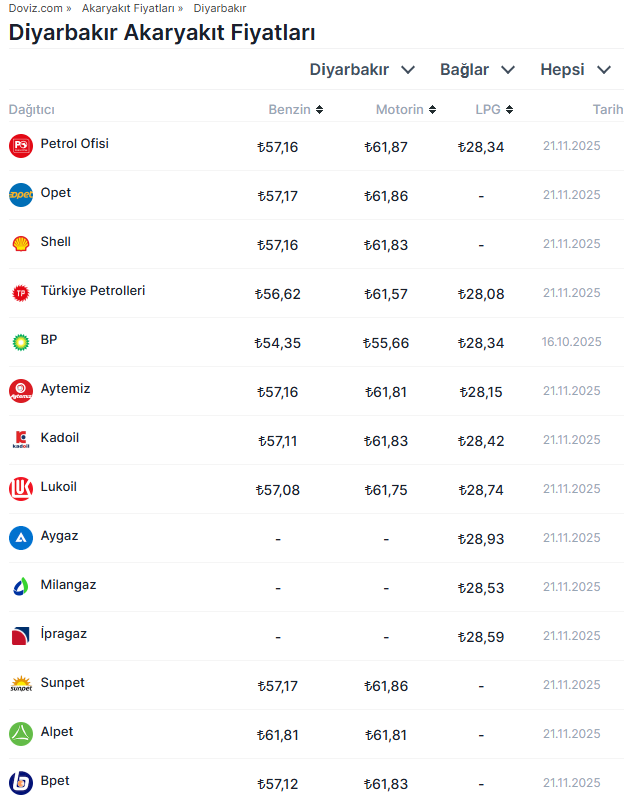Go to Doviz.com breadcrumb home
The width and height of the screenshot is (628, 802).
click(35, 8)
